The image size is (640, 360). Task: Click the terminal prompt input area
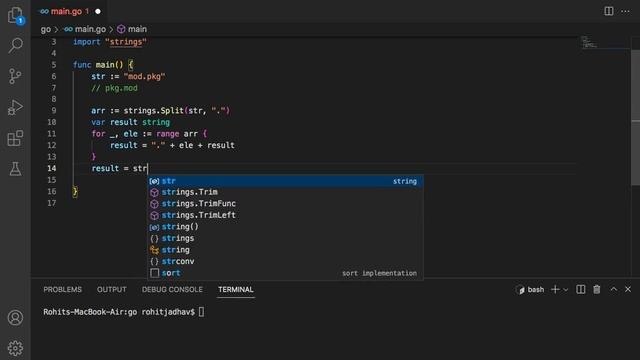pyautogui.click(x=201, y=312)
